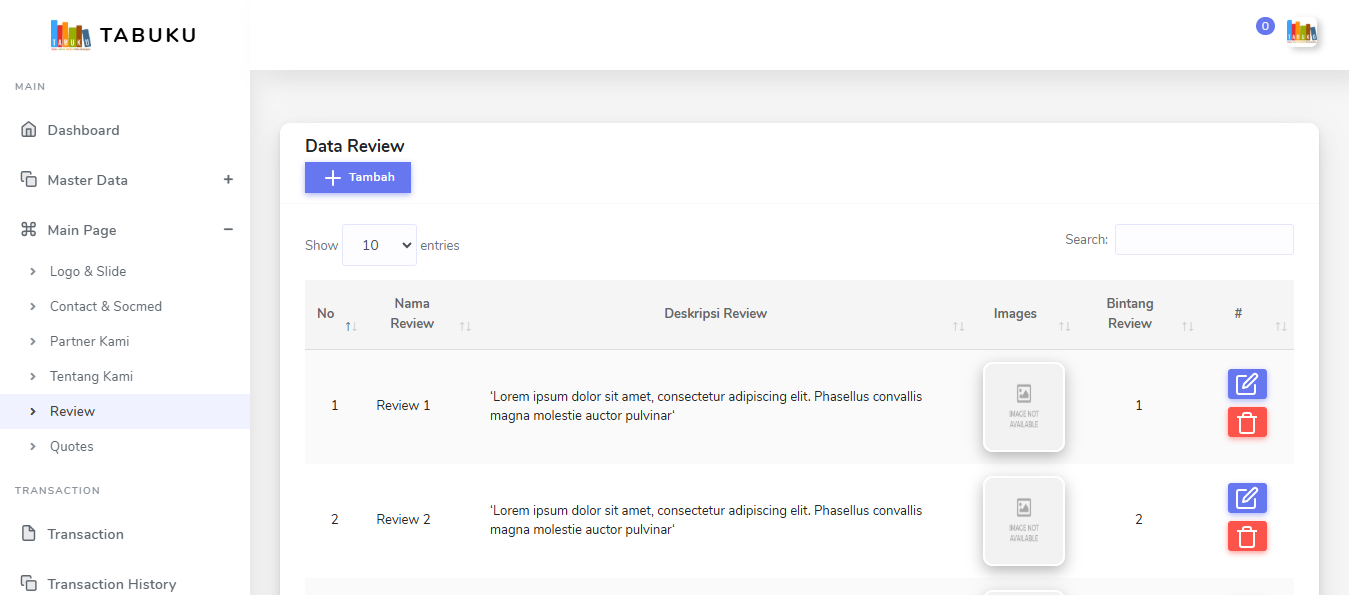
Task: Click the delete trash icon for Review 1
Action: tap(1247, 422)
